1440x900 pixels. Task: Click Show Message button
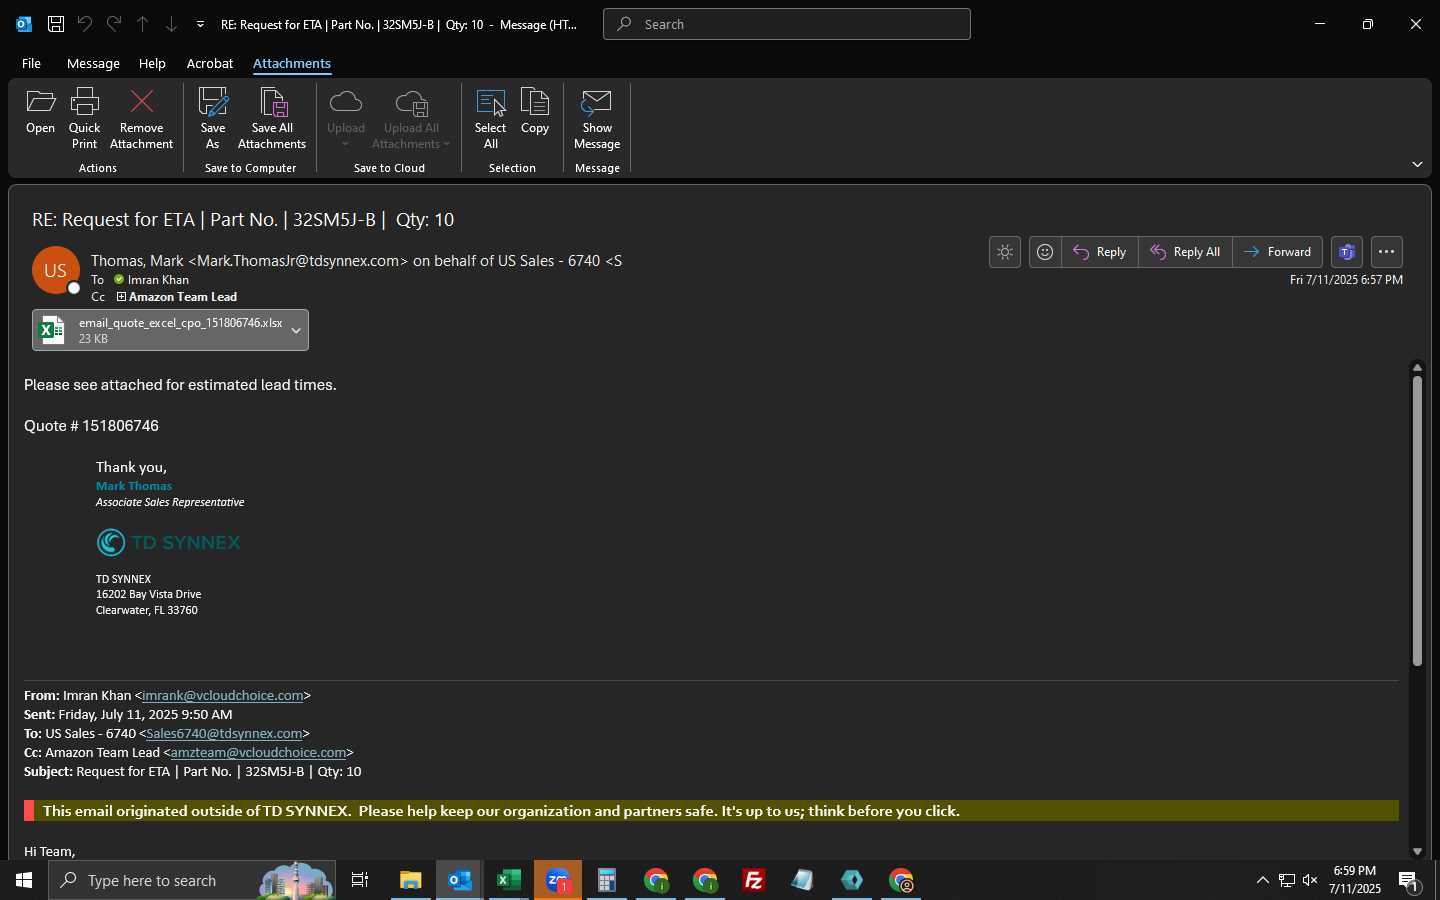pyautogui.click(x=597, y=119)
